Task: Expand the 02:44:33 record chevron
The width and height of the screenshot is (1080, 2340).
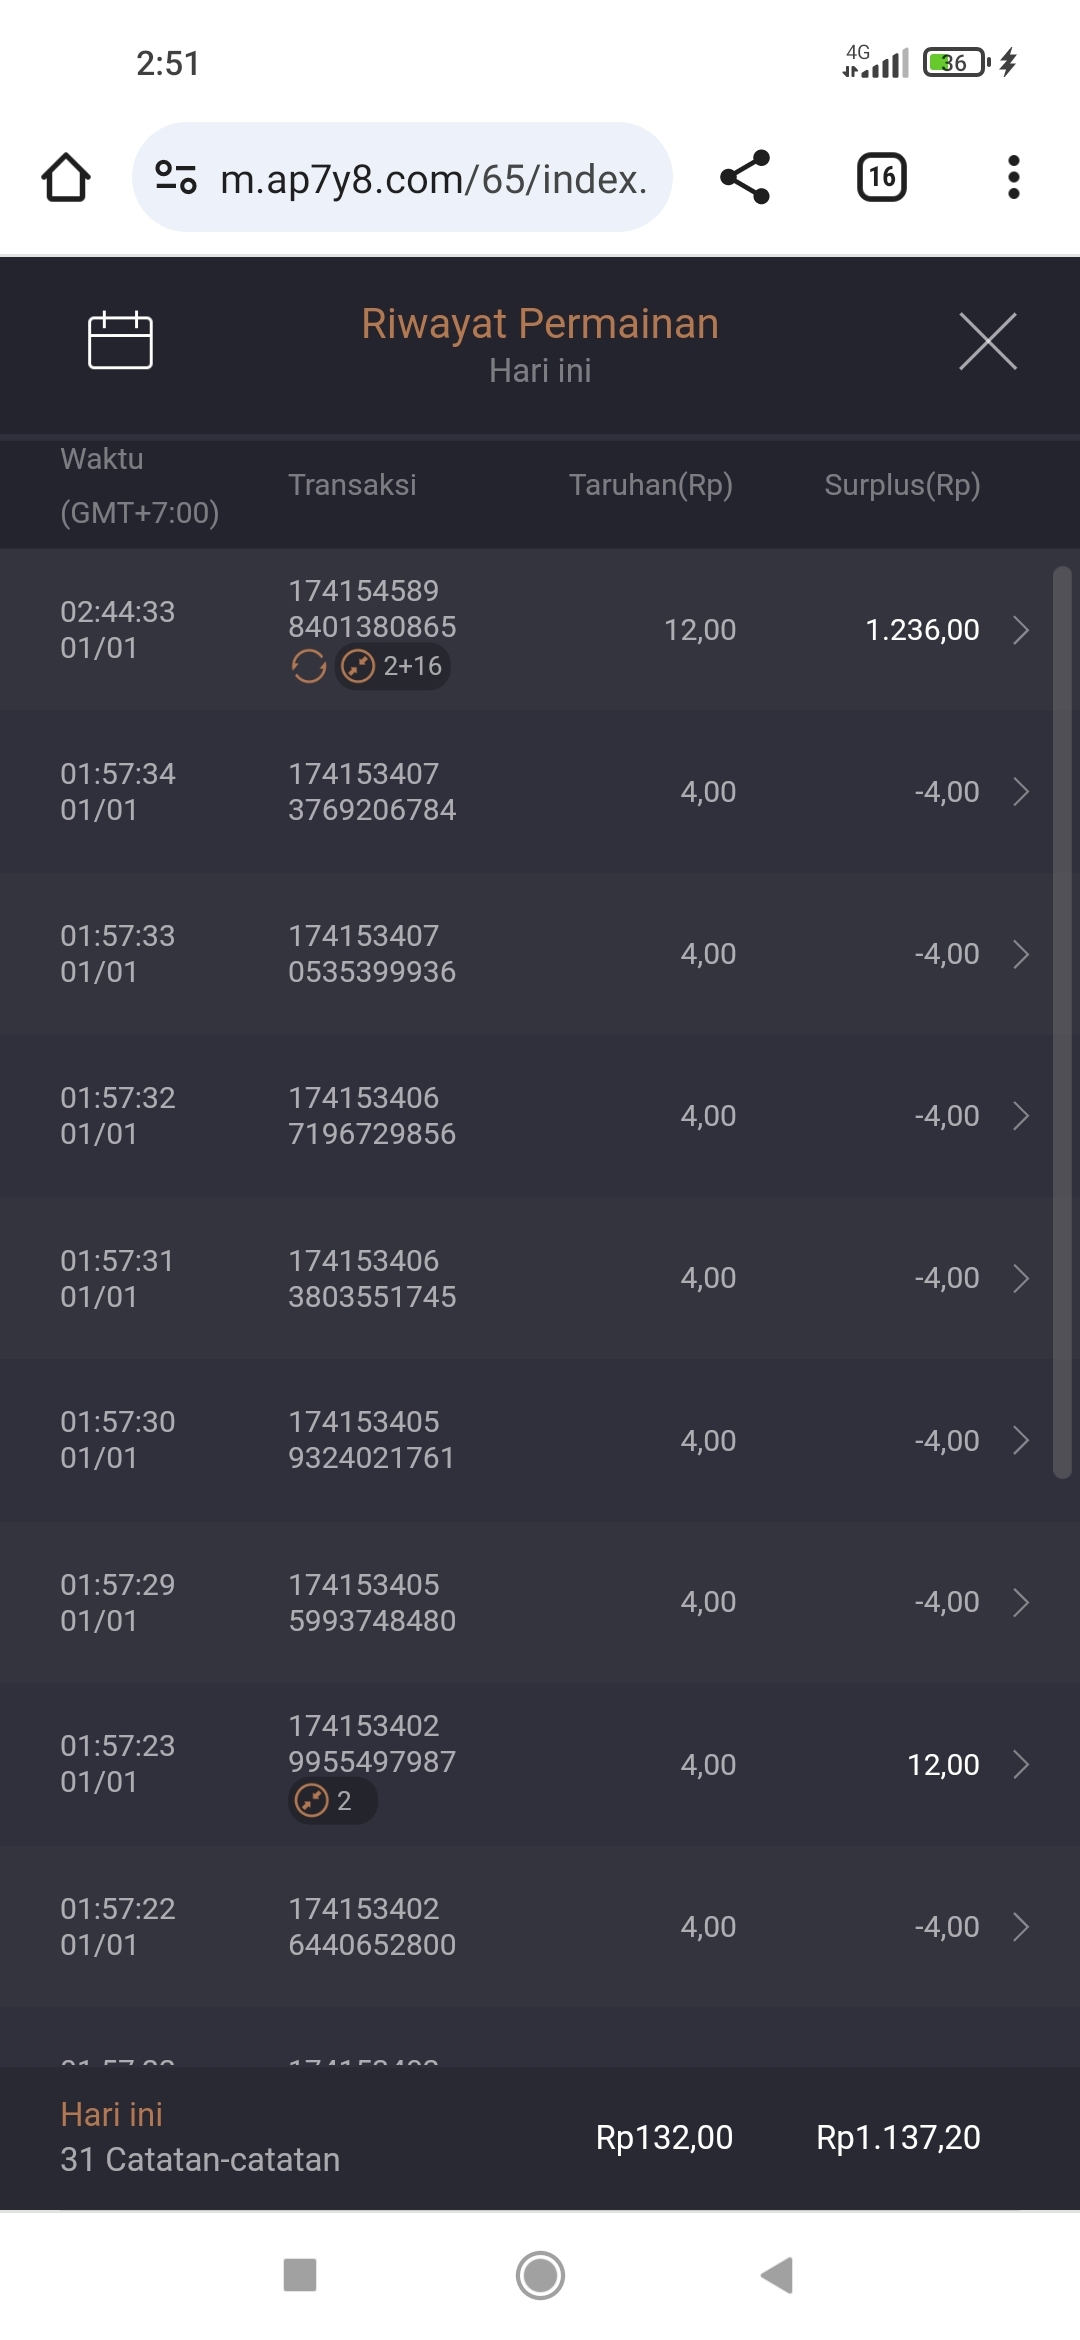Action: click(1021, 630)
